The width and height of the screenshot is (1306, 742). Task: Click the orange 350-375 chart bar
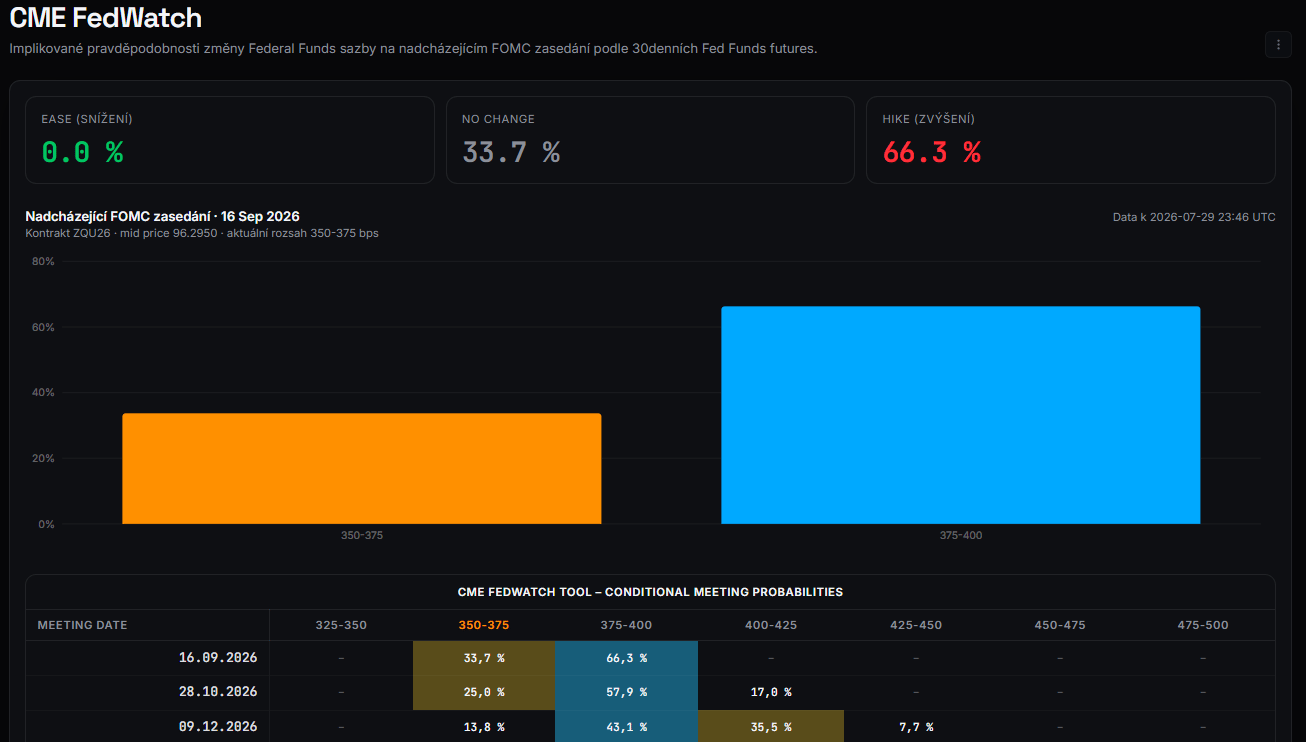click(x=362, y=469)
